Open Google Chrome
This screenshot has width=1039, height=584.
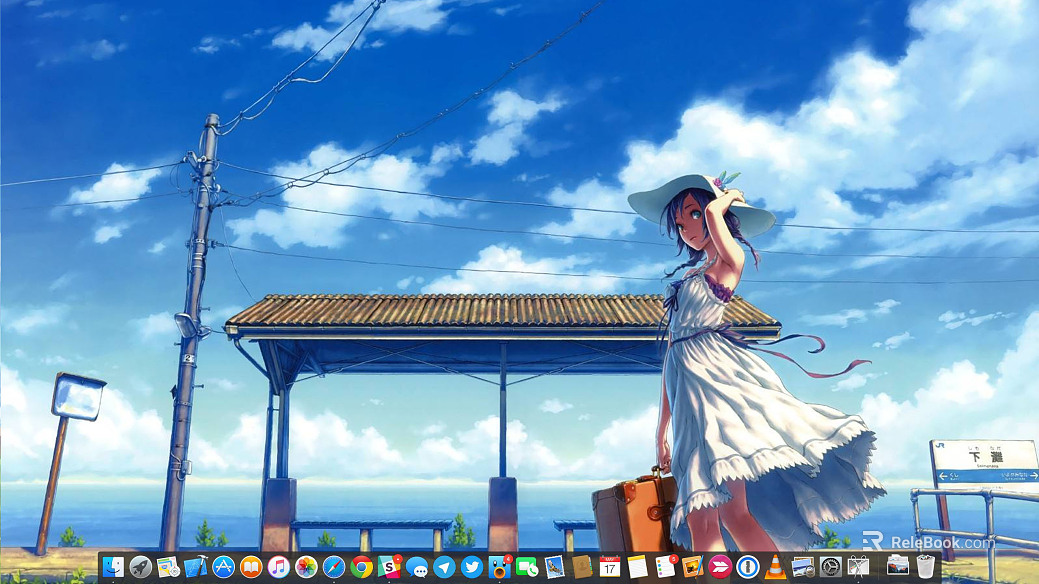click(x=361, y=567)
